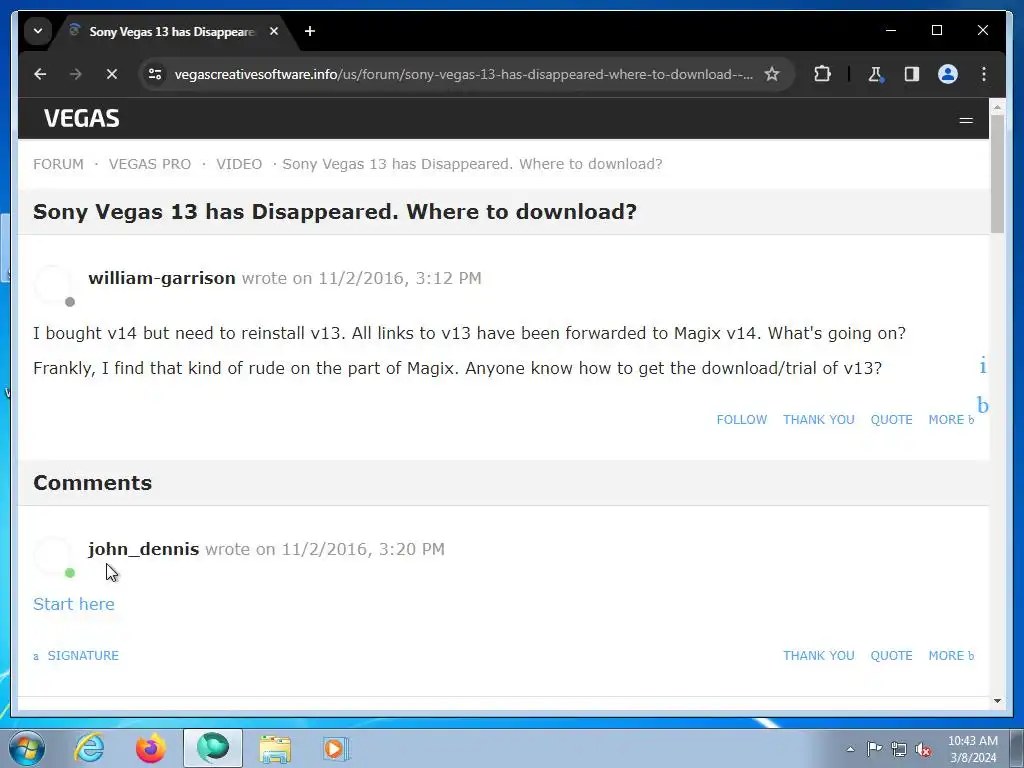The height and width of the screenshot is (768, 1024).
Task: Click the scrollbar down arrow
Action: click(997, 701)
